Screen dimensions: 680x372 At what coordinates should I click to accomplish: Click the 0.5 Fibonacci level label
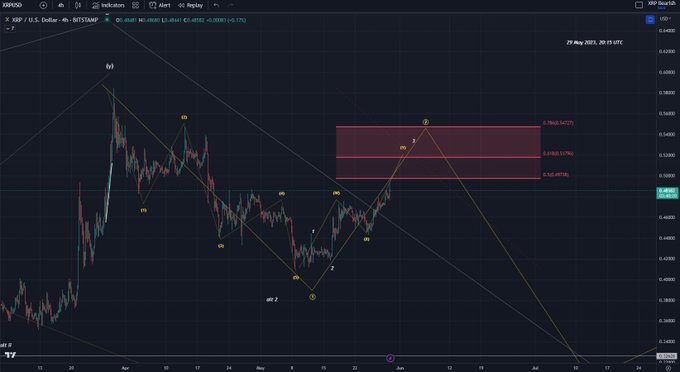(x=556, y=175)
